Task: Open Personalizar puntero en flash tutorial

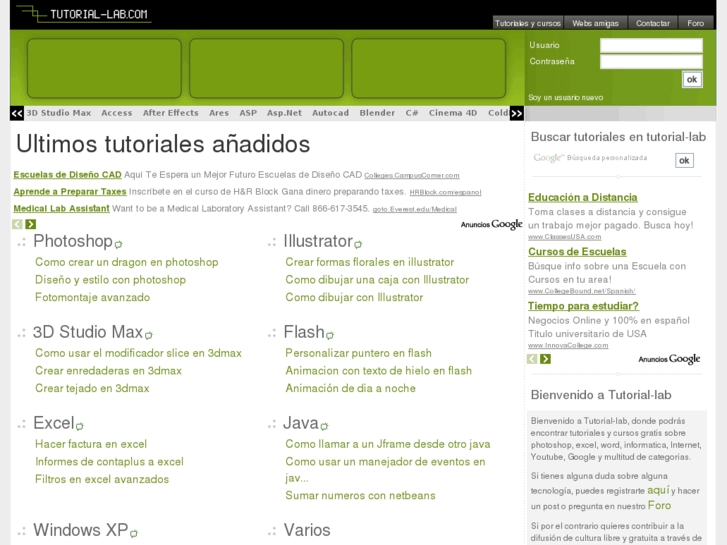Action: (x=358, y=353)
